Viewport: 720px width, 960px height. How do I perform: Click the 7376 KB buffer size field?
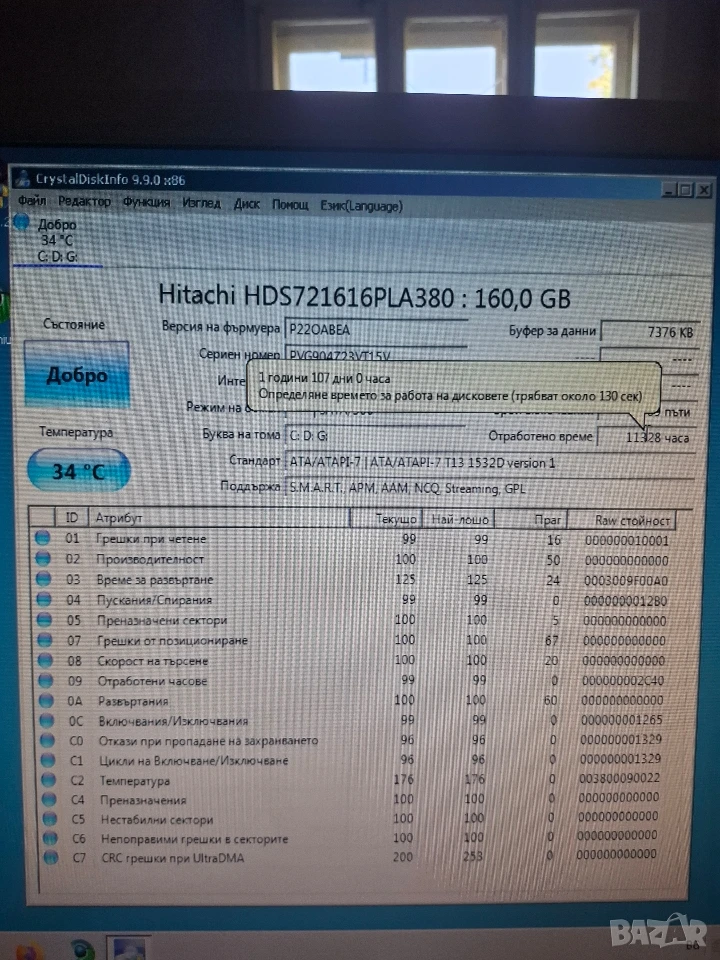coord(650,332)
